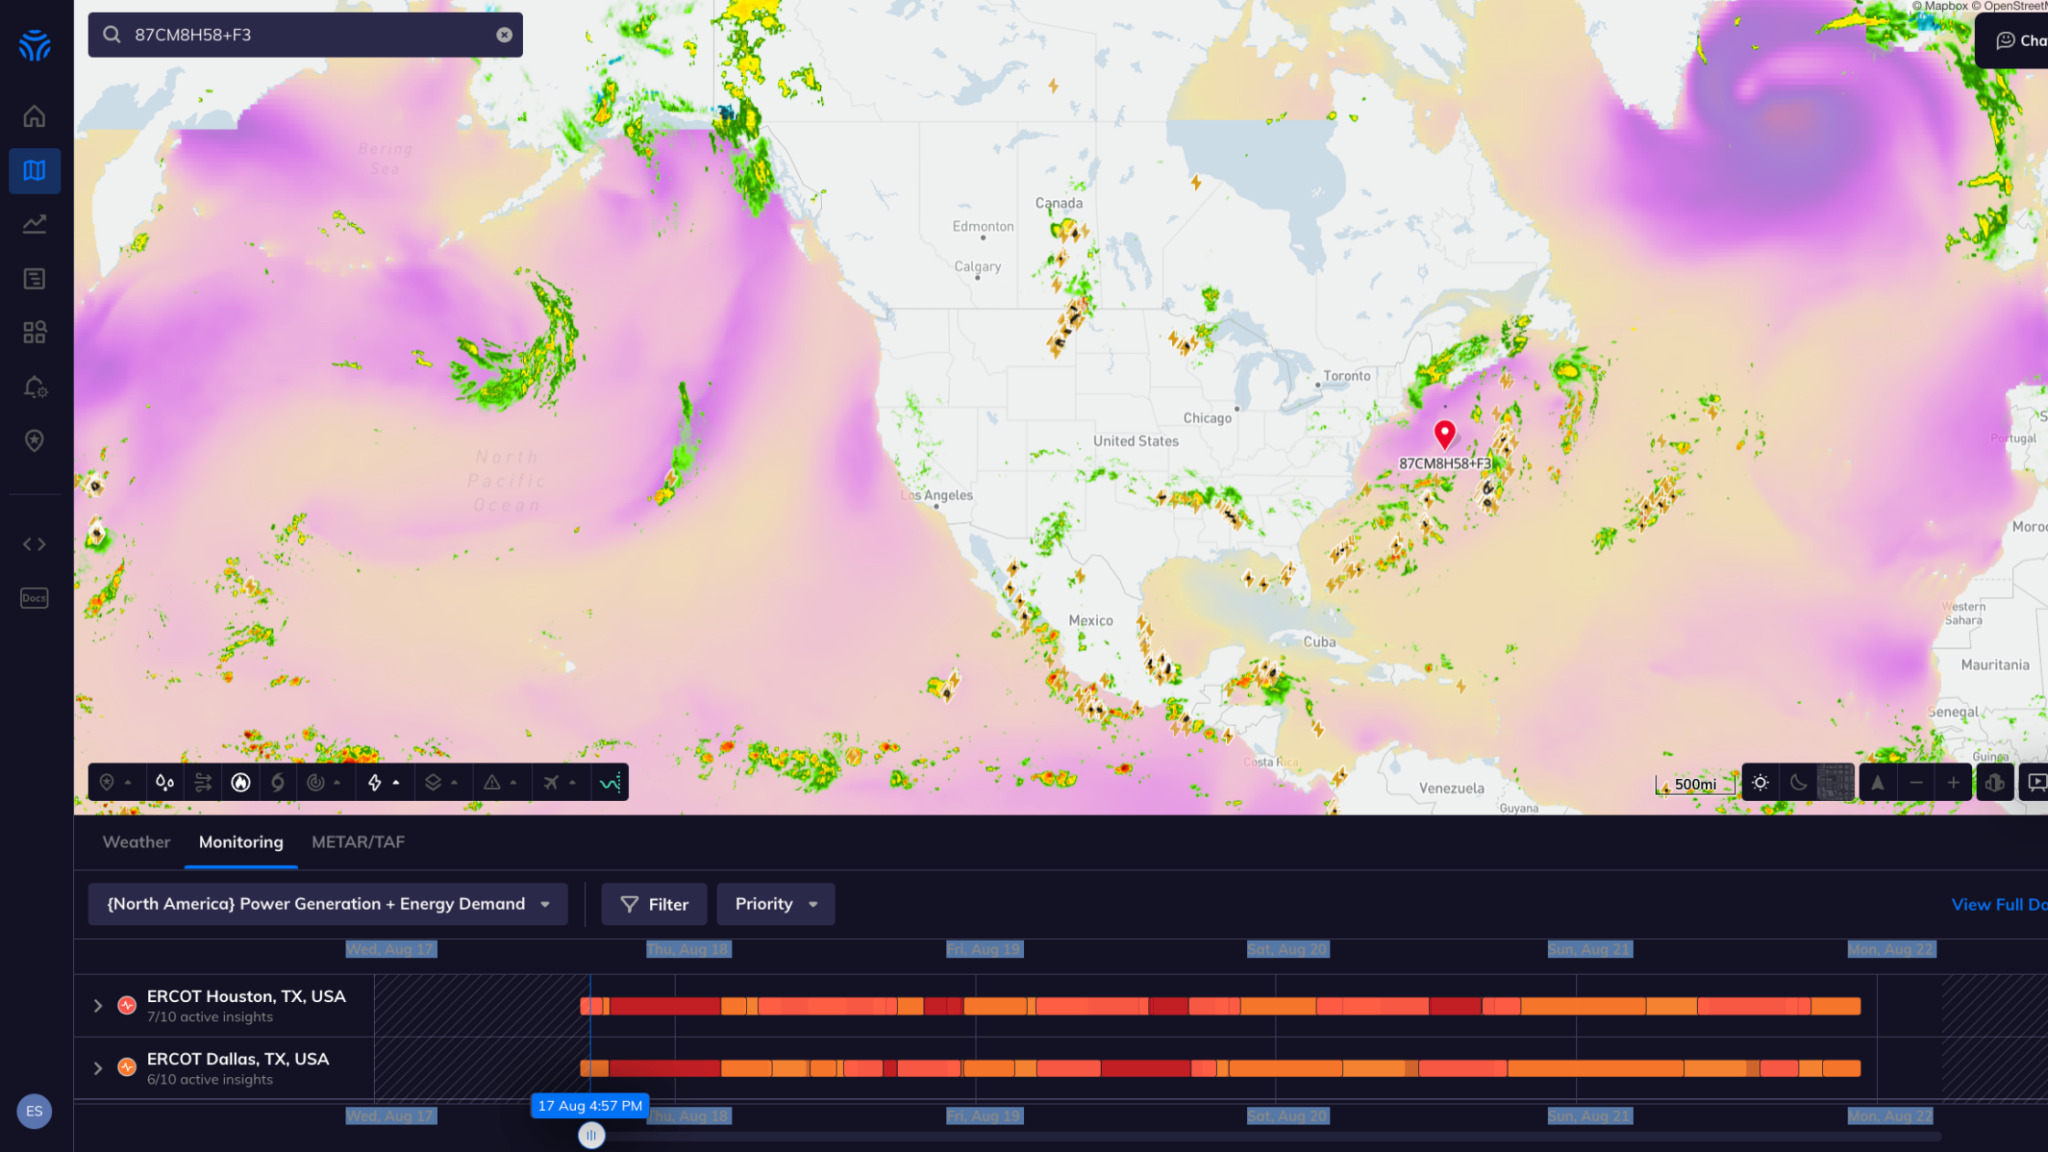2048x1152 pixels.
Task: Activate the fire weather layer icon
Action: [x=242, y=783]
